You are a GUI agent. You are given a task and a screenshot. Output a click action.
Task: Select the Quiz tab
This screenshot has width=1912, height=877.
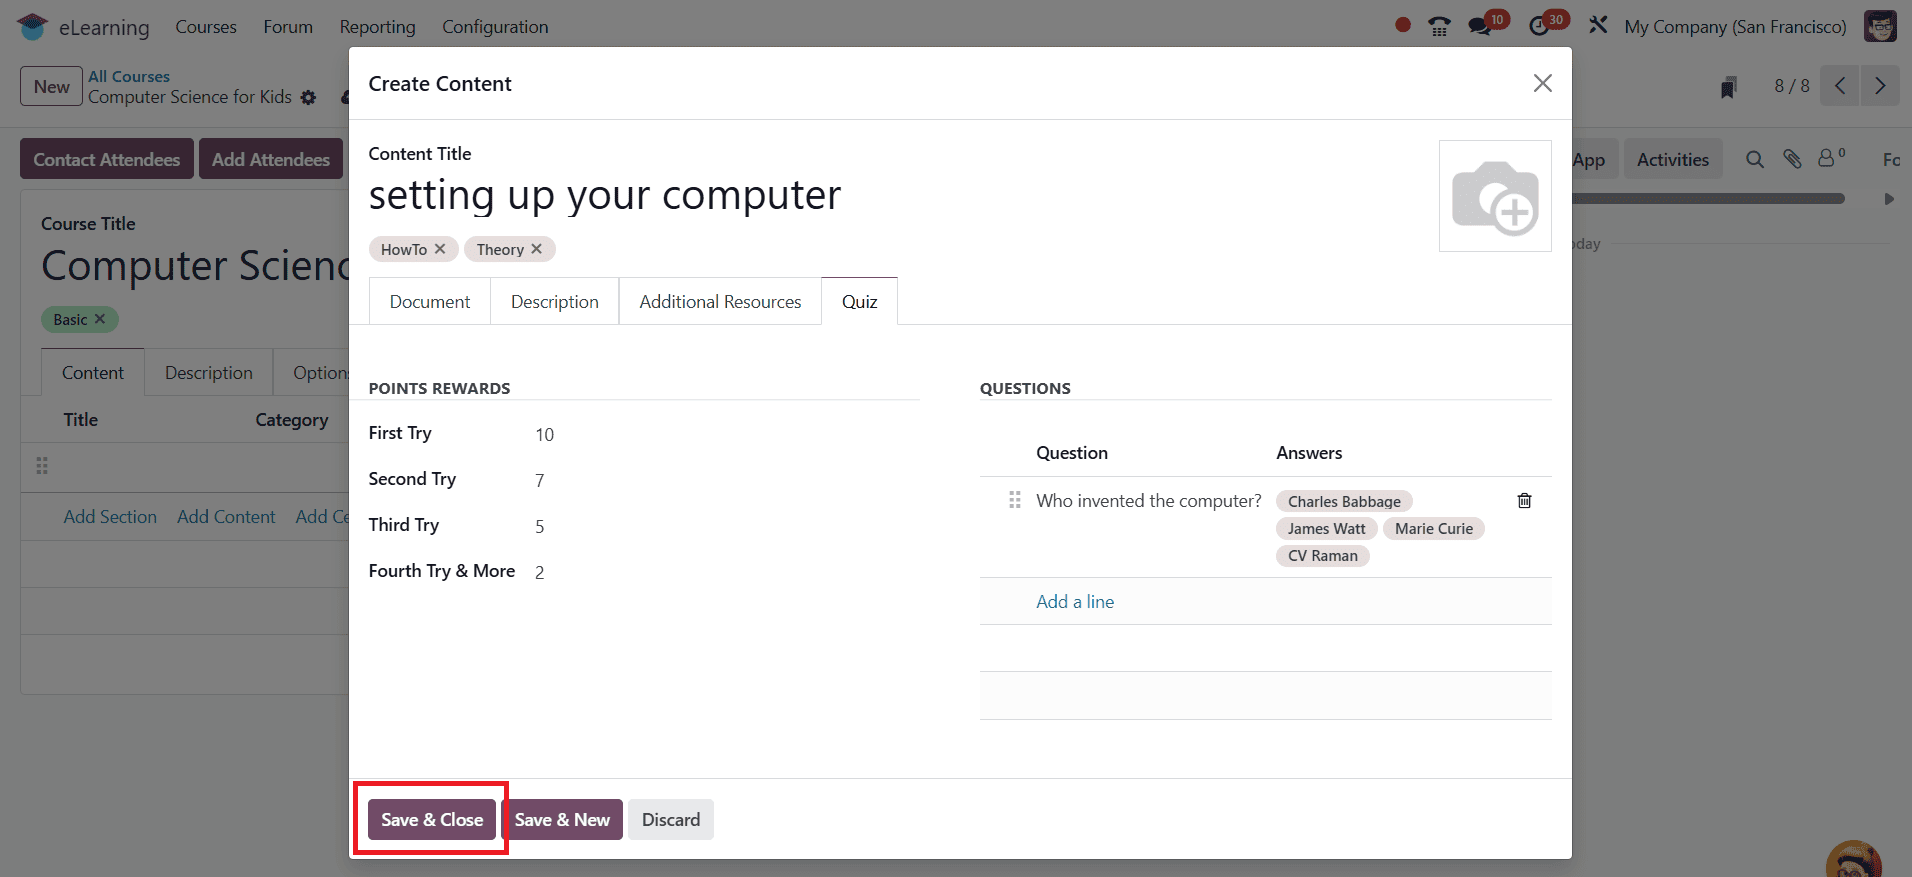pyautogui.click(x=860, y=302)
